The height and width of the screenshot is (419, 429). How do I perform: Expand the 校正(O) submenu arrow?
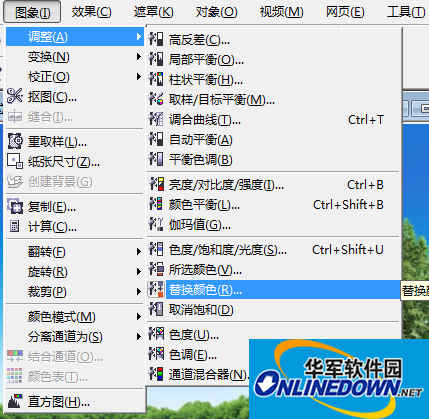139,77
